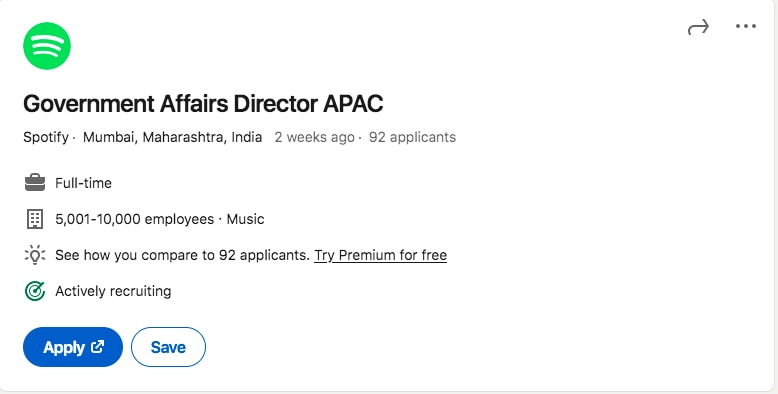Click the 5,001-10,000 employees text
The image size is (778, 394).
[x=134, y=219]
